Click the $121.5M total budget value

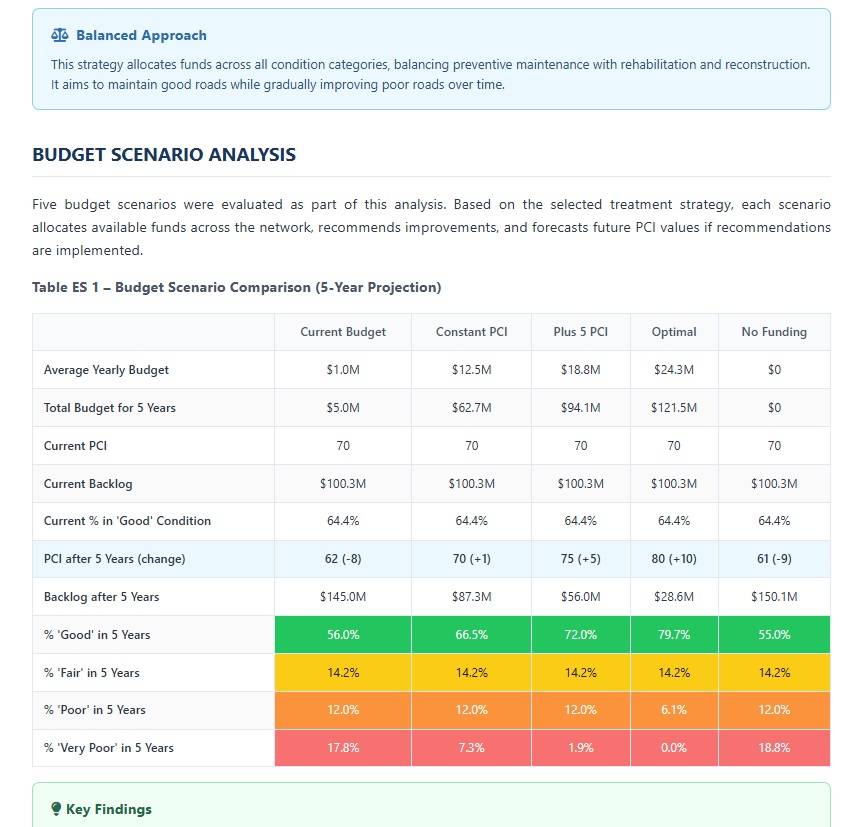[673, 407]
